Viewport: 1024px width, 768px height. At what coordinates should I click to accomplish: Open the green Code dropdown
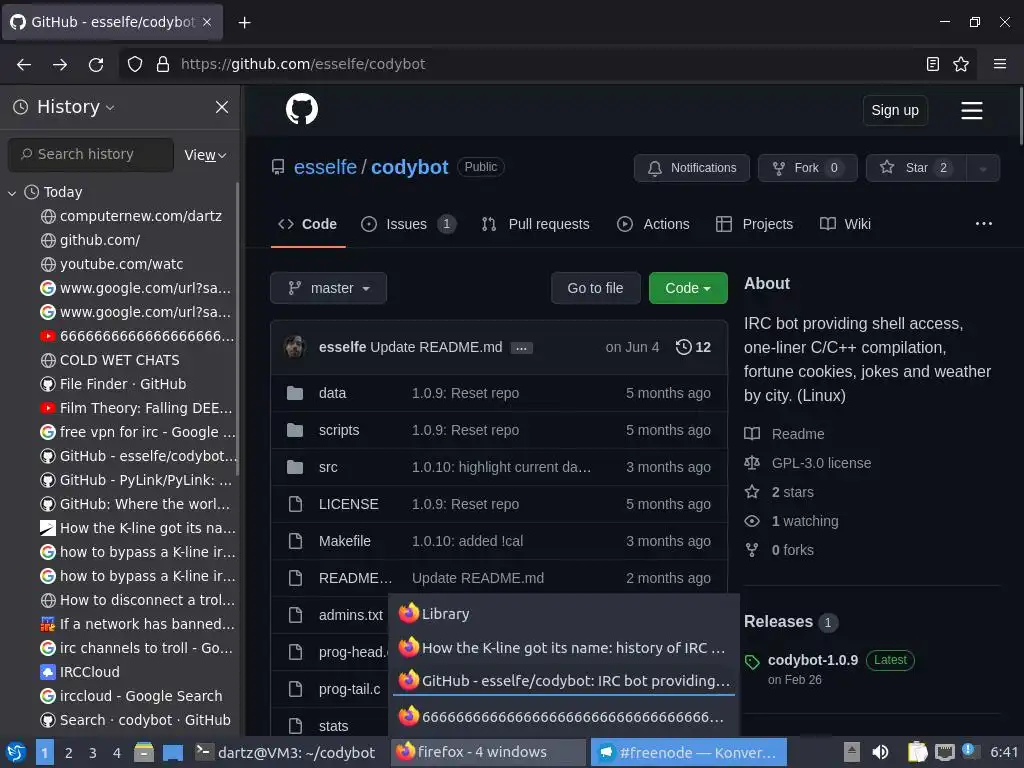pyautogui.click(x=688, y=288)
